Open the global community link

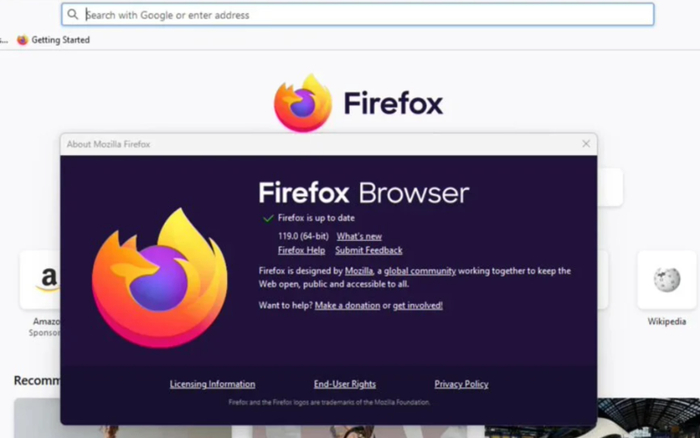point(420,271)
